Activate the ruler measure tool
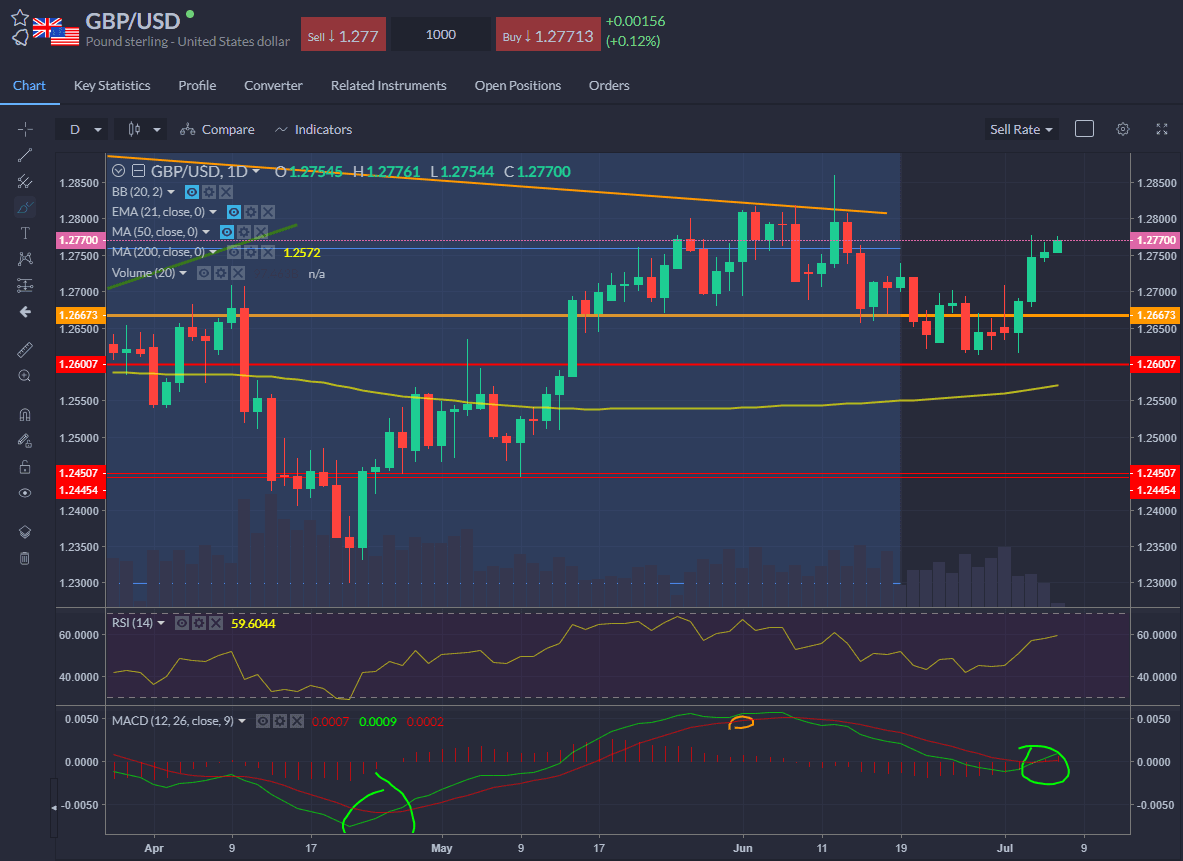 (x=25, y=350)
